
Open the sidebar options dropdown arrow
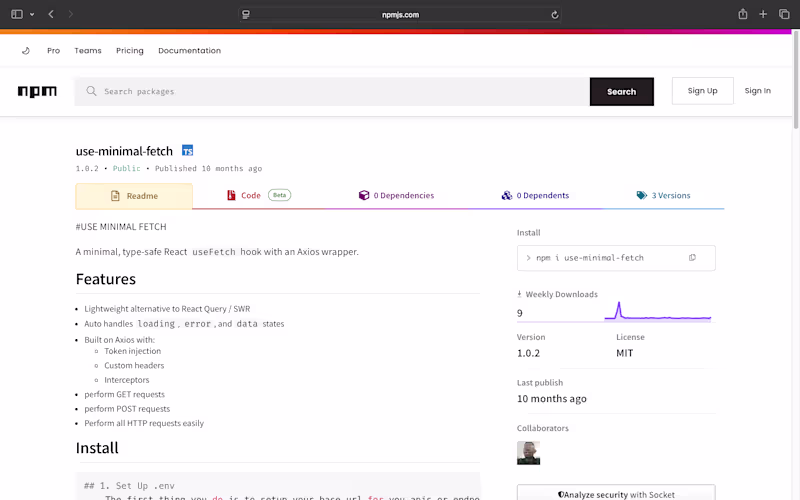click(32, 14)
